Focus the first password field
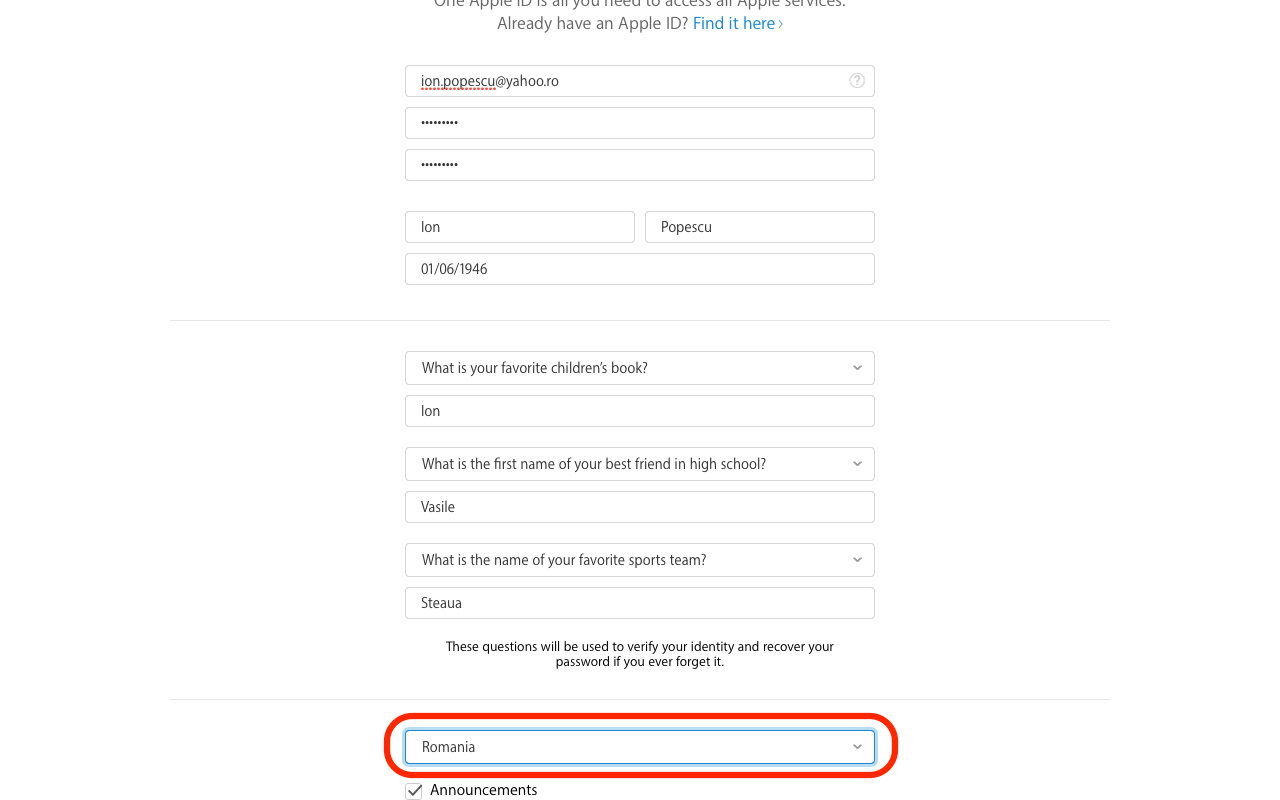 640,123
